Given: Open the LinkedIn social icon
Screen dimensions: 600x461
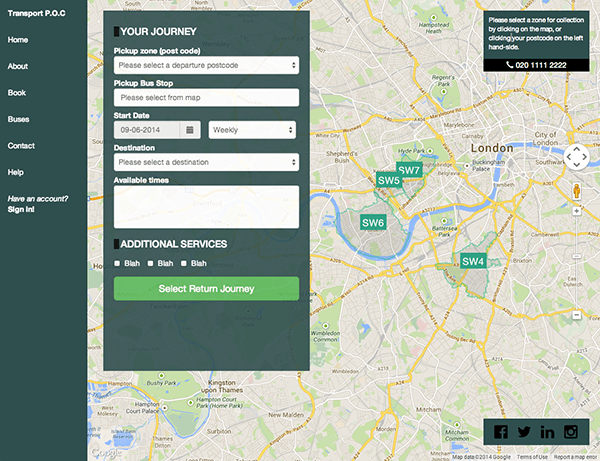Looking at the screenshot, I should pyautogui.click(x=547, y=432).
